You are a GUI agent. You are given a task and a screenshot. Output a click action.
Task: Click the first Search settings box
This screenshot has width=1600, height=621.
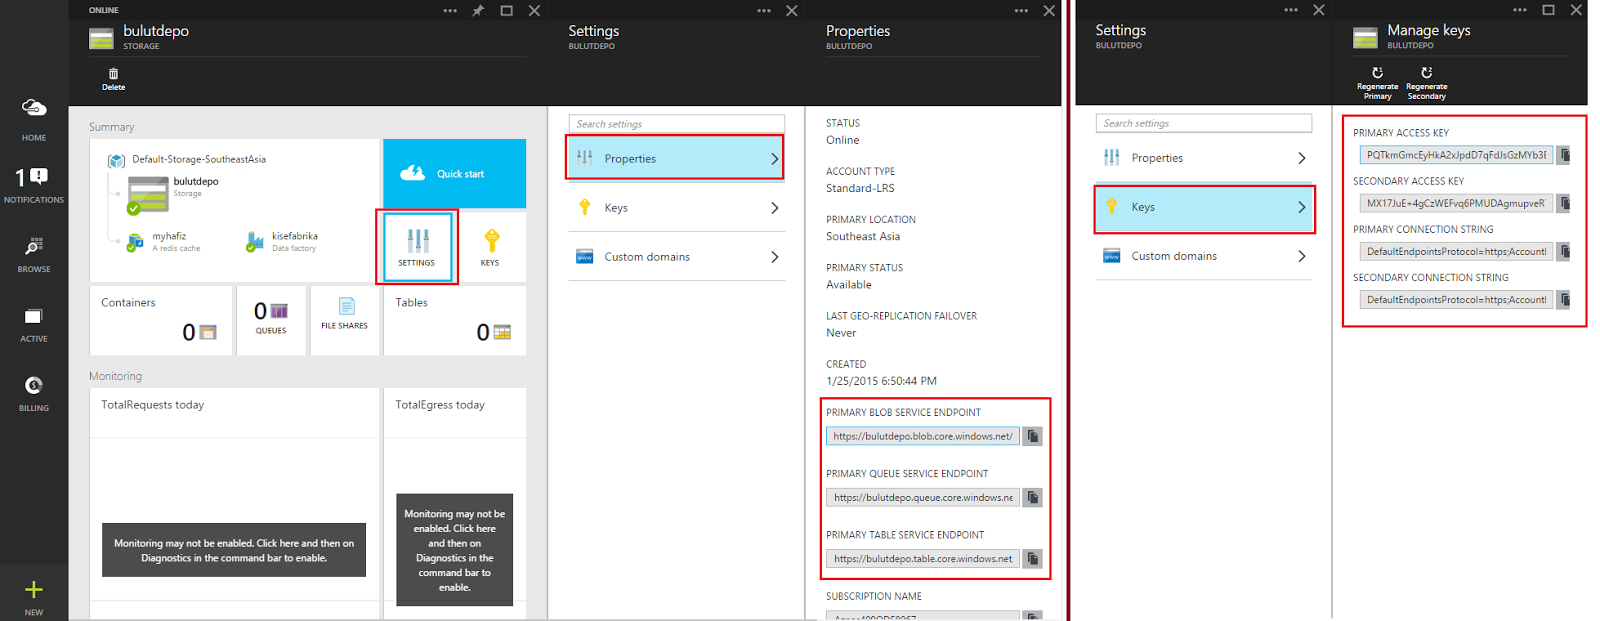point(677,124)
